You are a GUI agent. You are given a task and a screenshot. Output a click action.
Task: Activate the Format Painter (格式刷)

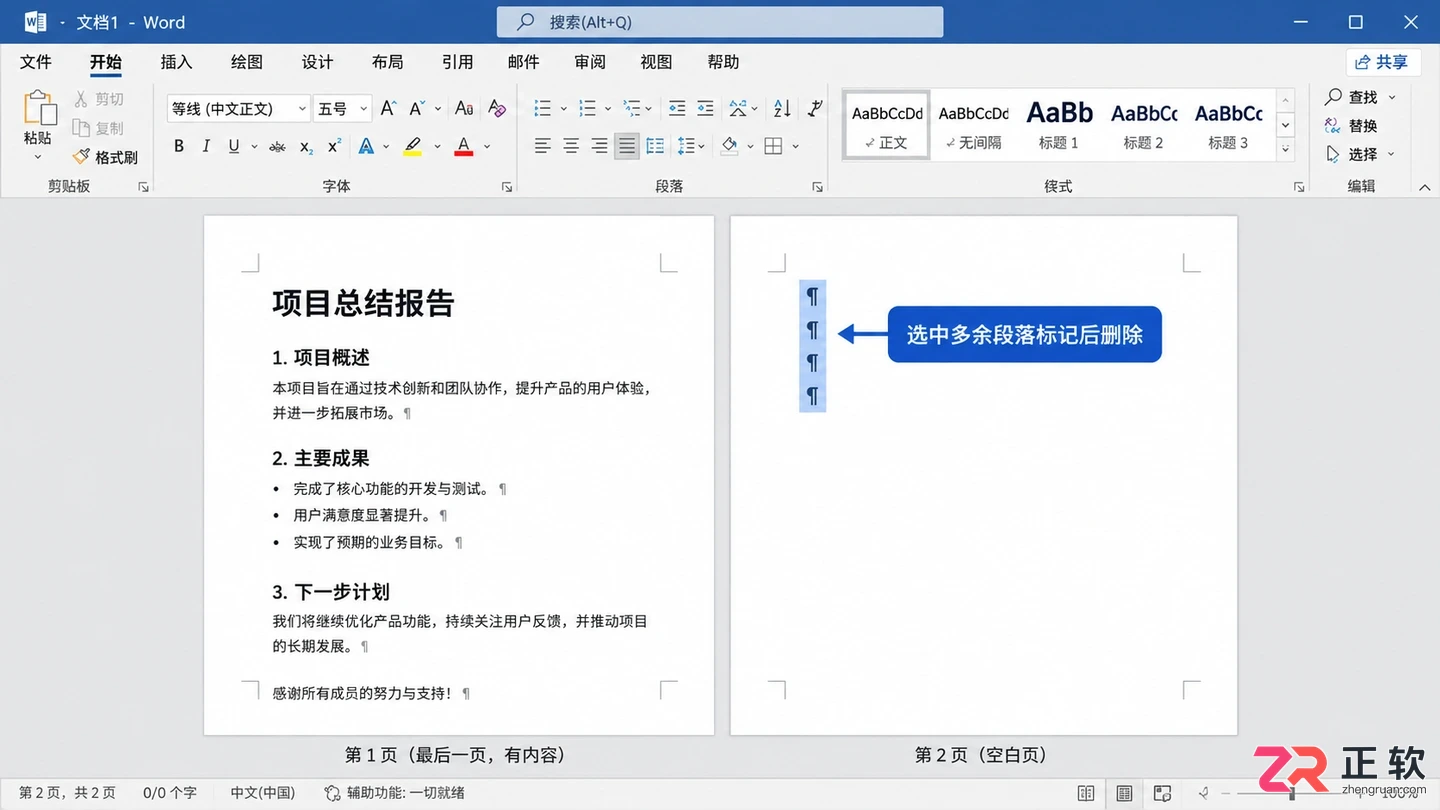[x=105, y=157]
